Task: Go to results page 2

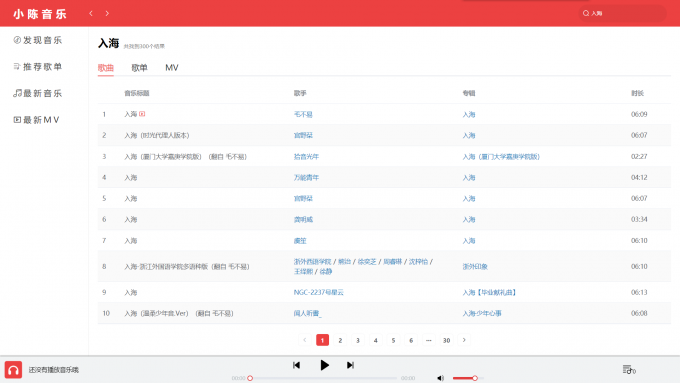Action: click(x=340, y=340)
